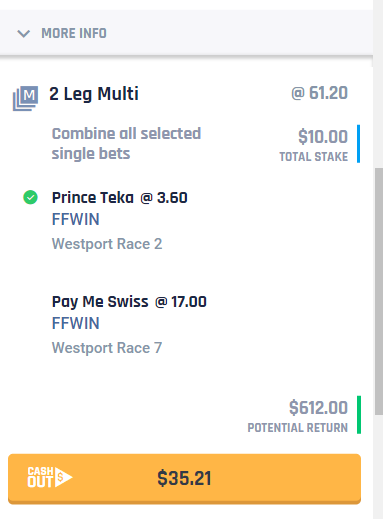Click the POTENTIAL RETURN label

pos(298,428)
